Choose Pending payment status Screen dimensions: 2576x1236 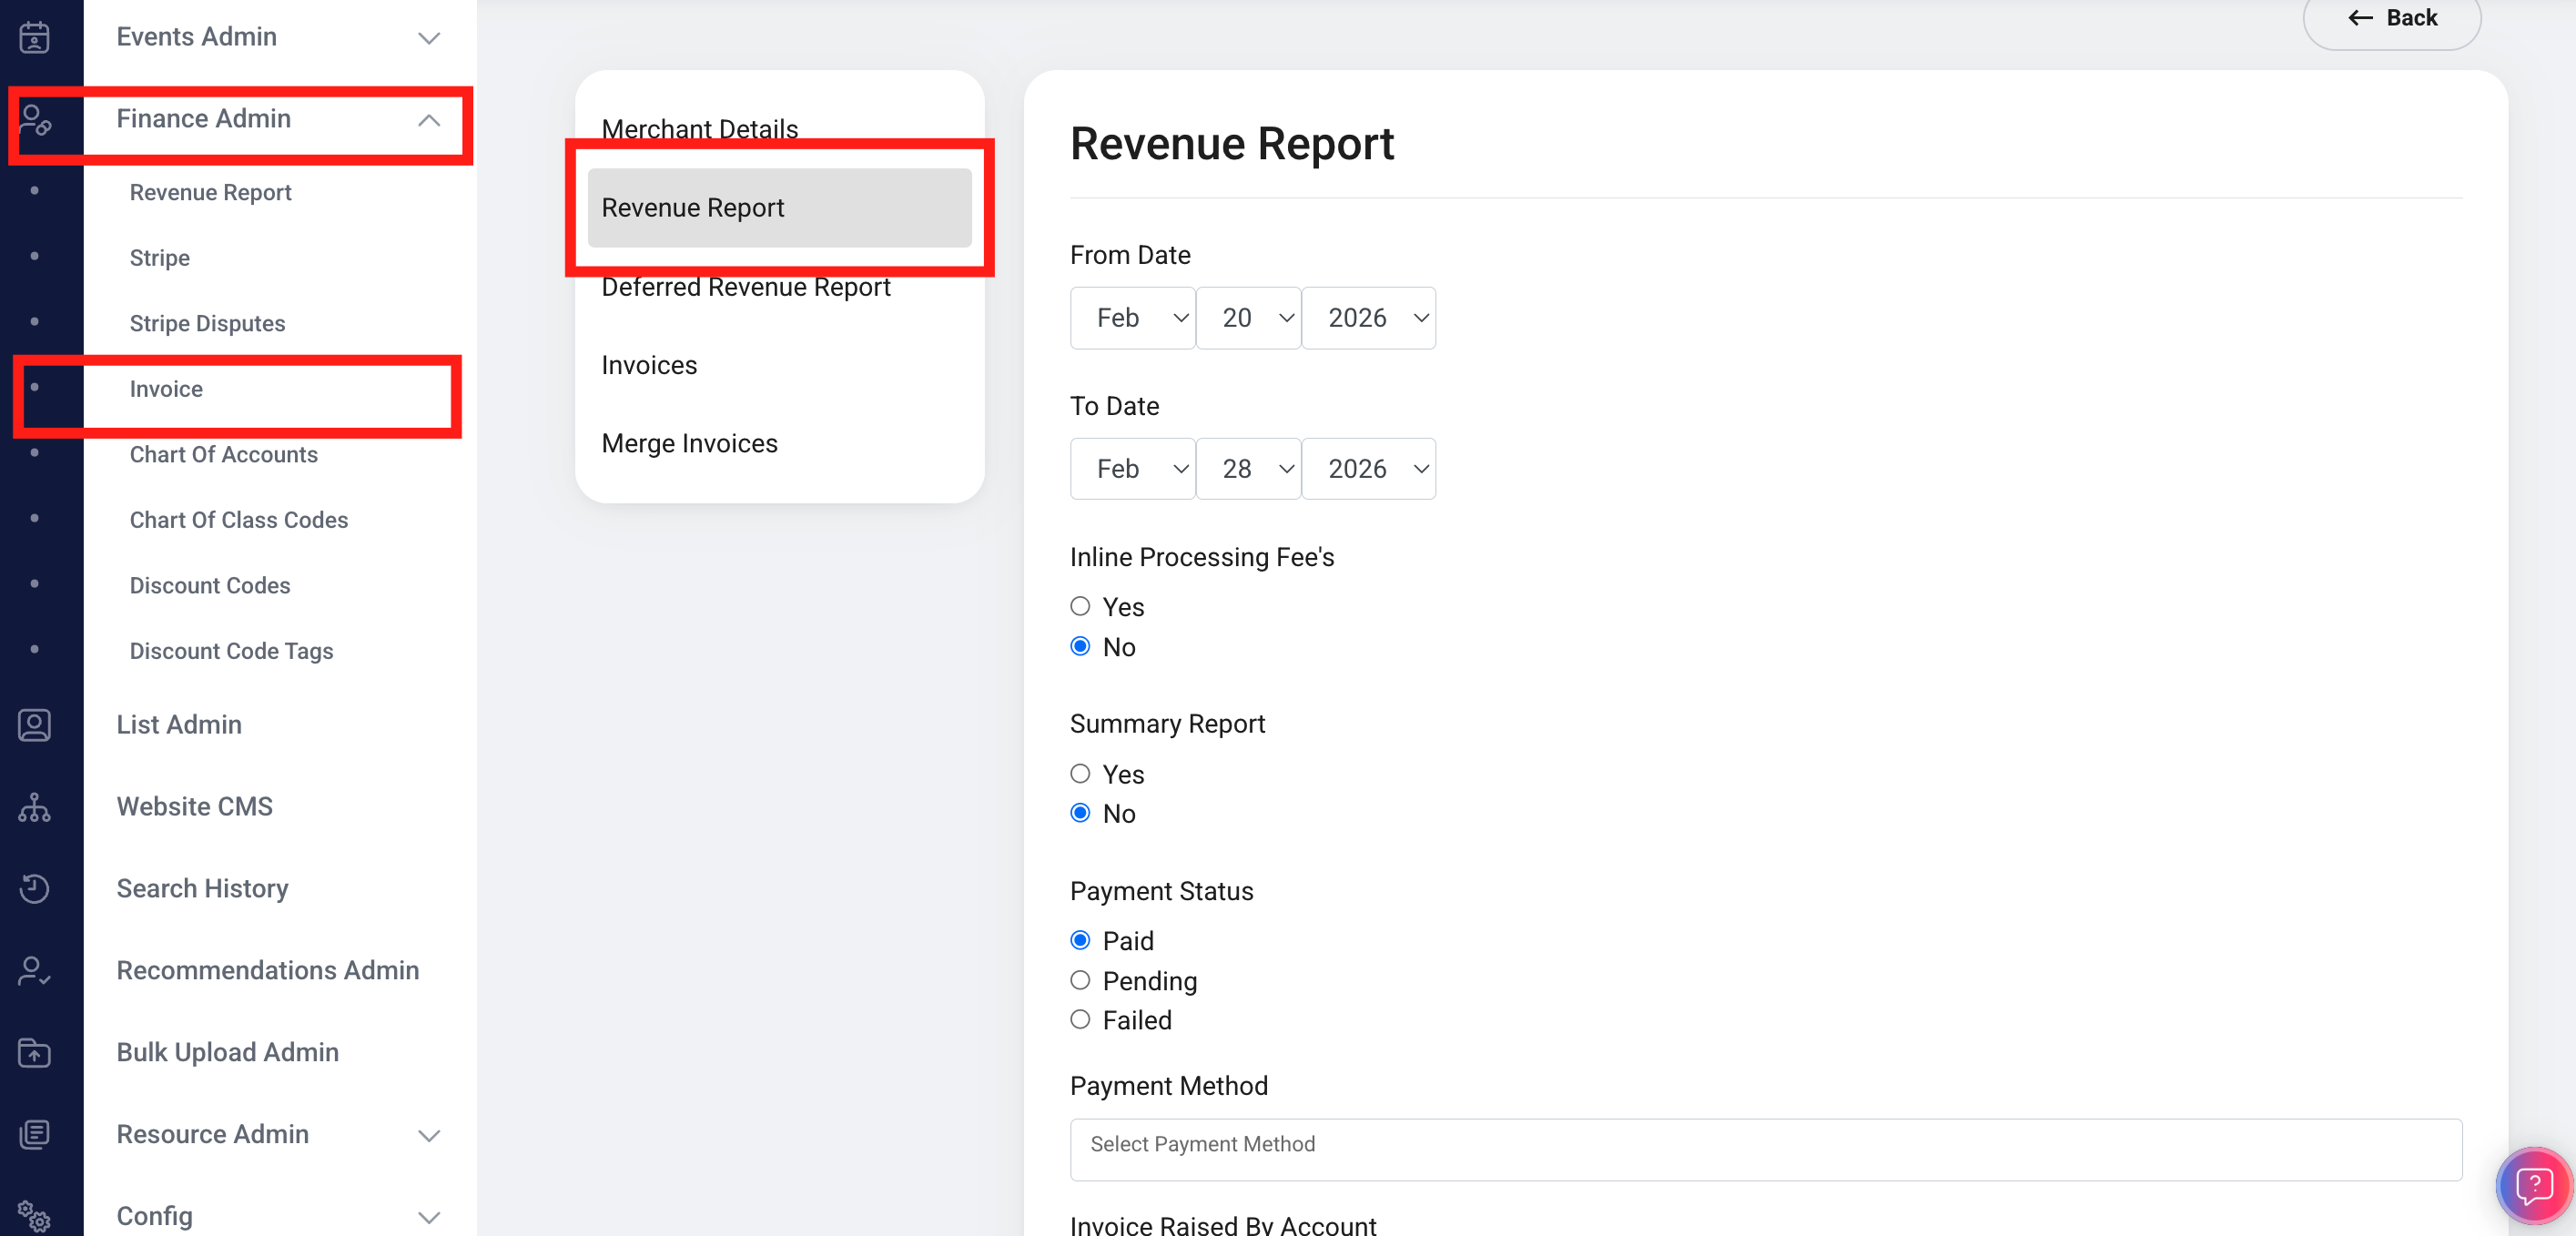[x=1080, y=980]
